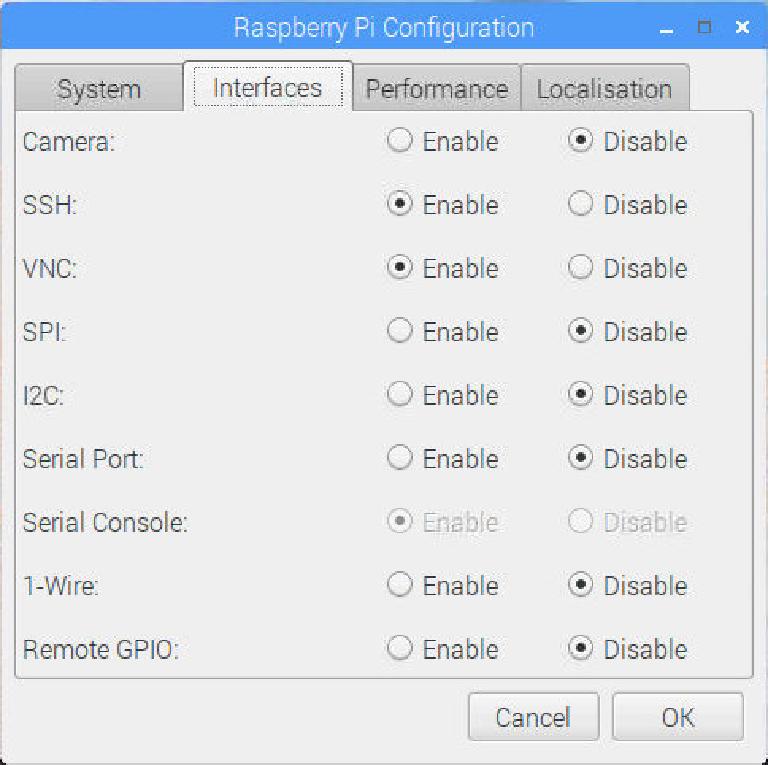Go to the Localisation tab

pos(603,89)
